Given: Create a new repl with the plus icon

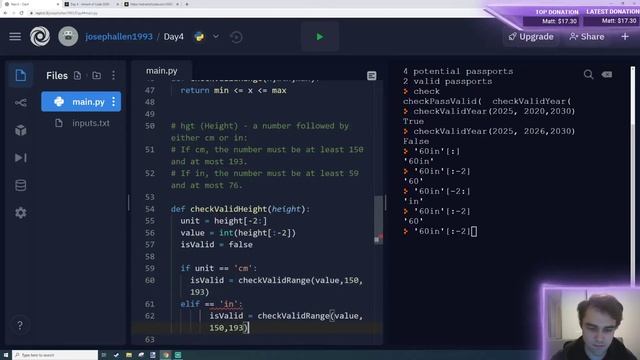Looking at the screenshot, I should pyautogui.click(x=625, y=37).
